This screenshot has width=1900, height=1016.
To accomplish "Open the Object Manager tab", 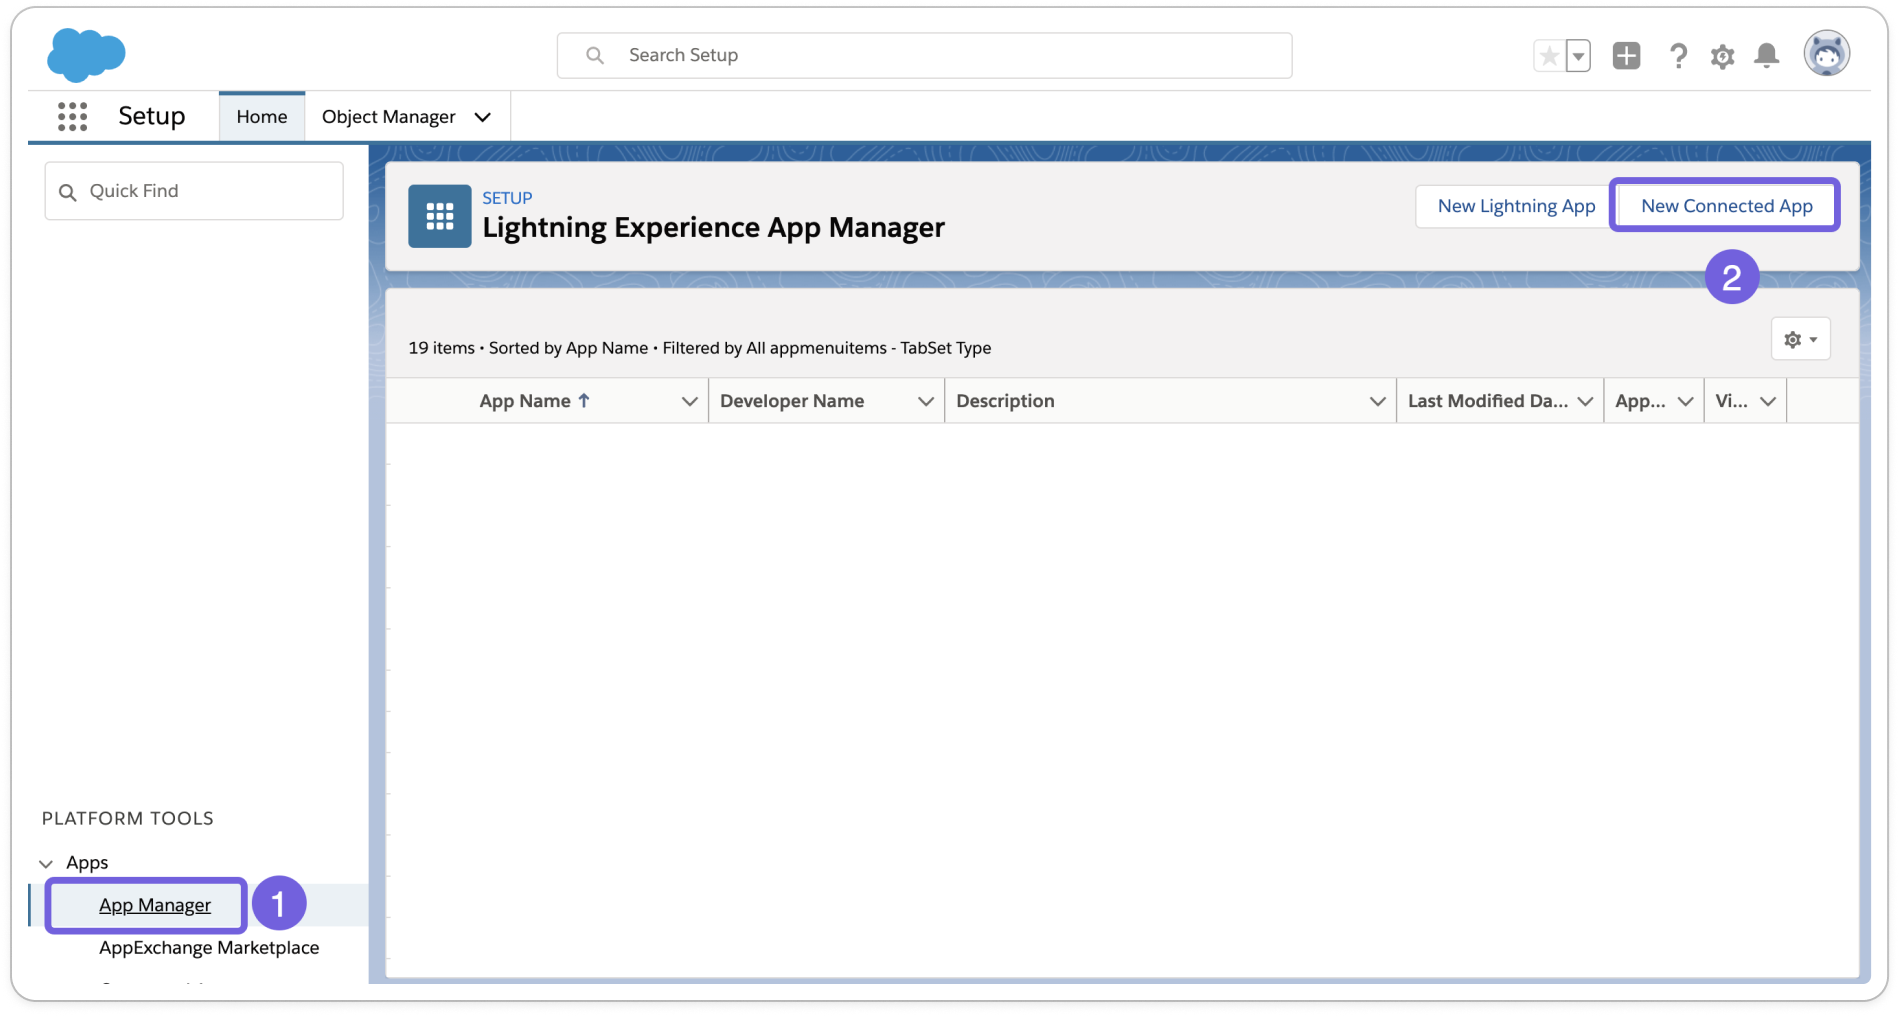I will [x=388, y=117].
